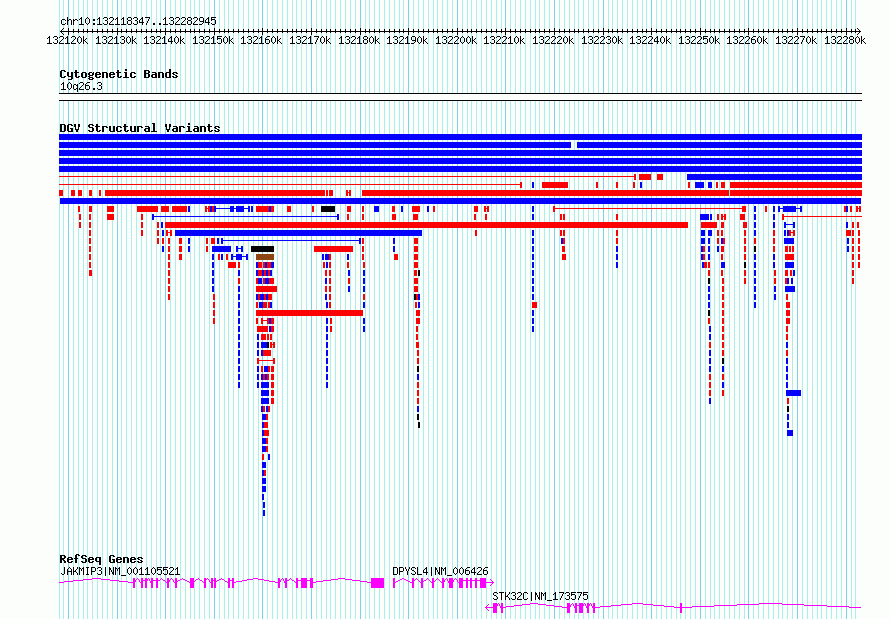Open the RefSeq Genes track title

[101, 559]
